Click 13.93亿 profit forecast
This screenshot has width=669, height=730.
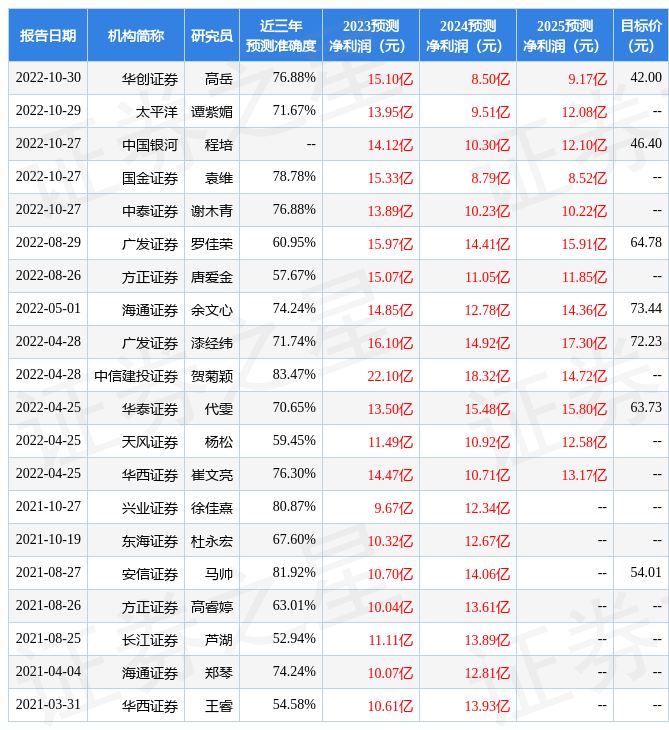[x=487, y=707]
